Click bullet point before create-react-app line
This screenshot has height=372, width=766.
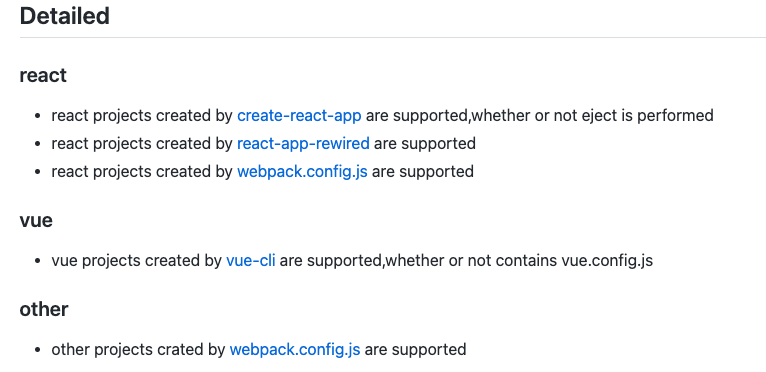[x=38, y=116]
